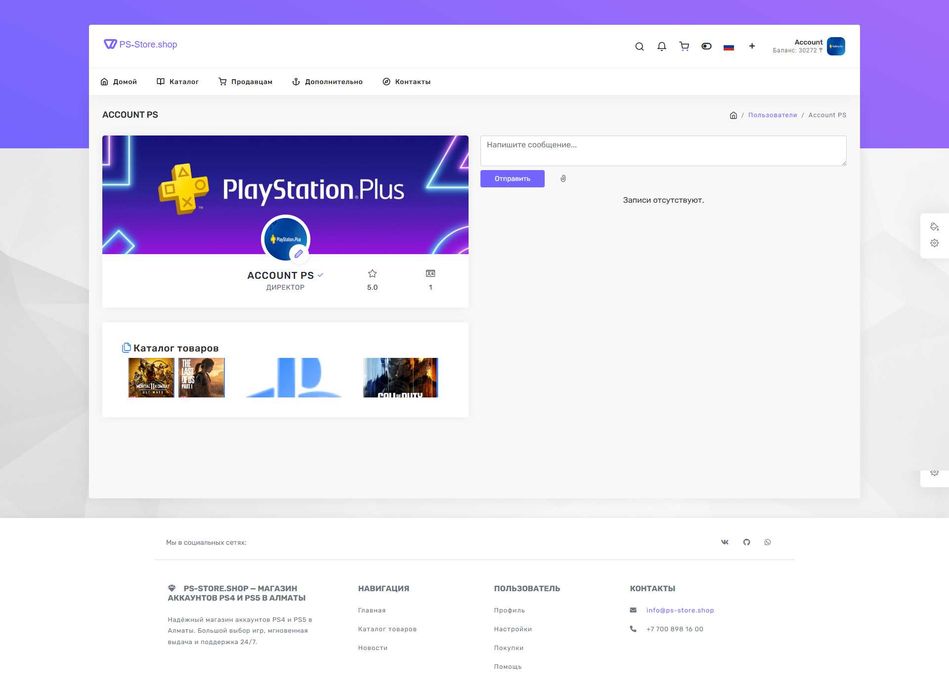Open VK social link icon
This screenshot has height=700, width=949.
pyautogui.click(x=724, y=542)
